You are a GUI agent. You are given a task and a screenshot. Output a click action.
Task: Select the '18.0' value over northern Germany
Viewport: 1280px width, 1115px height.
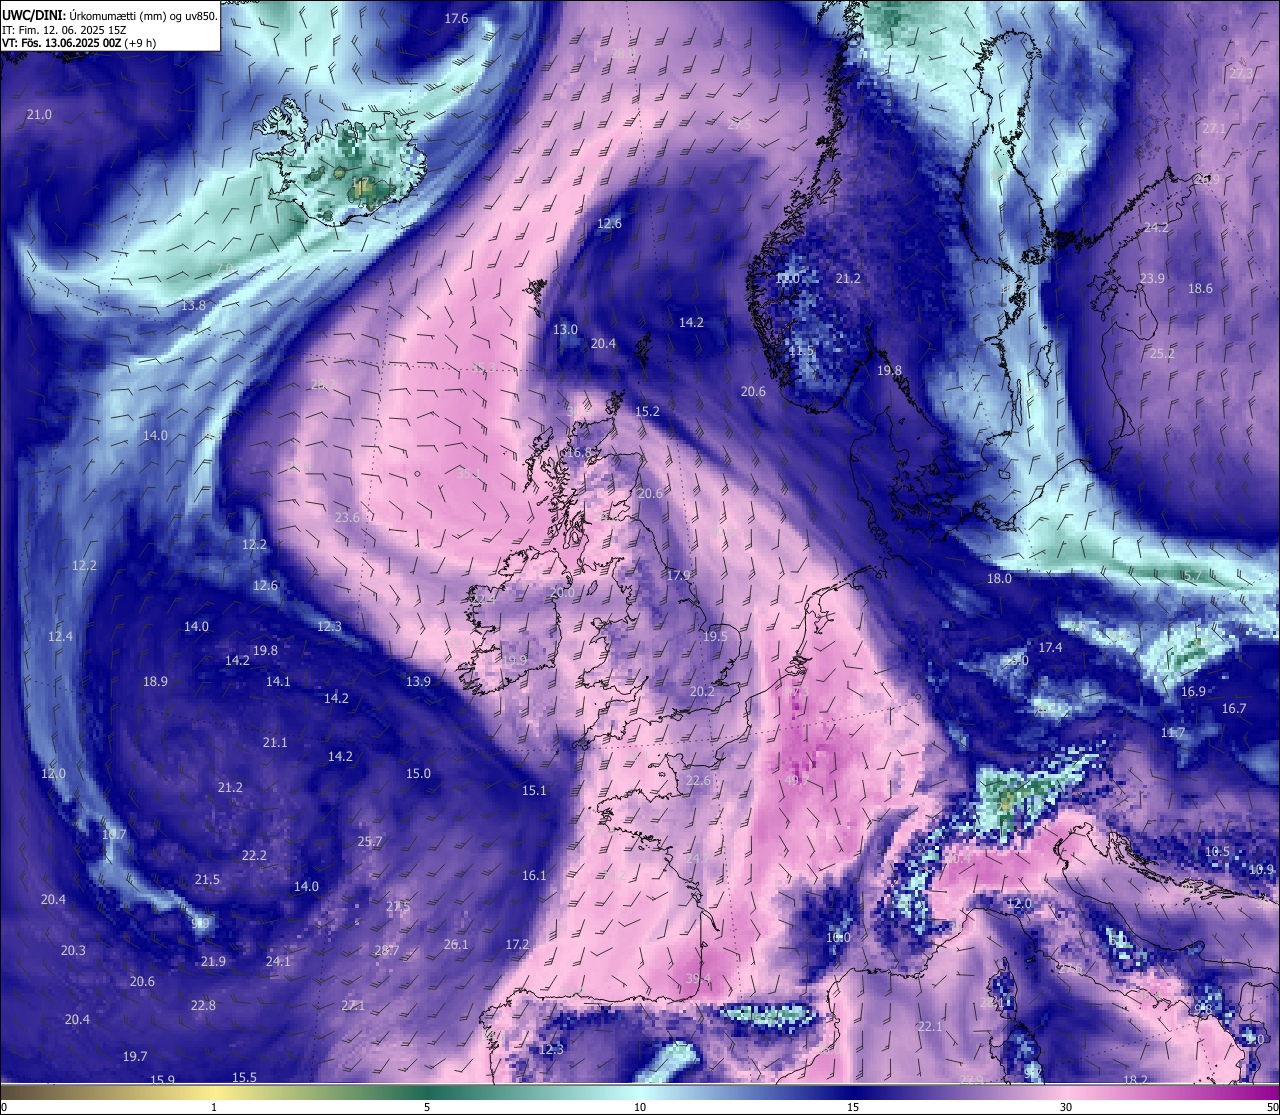pos(999,578)
